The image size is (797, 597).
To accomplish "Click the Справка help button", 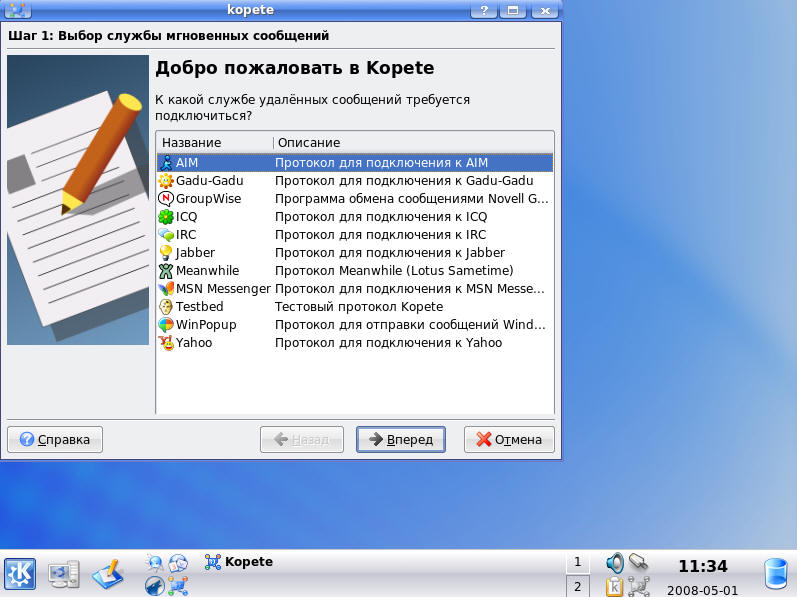I will click(x=55, y=439).
